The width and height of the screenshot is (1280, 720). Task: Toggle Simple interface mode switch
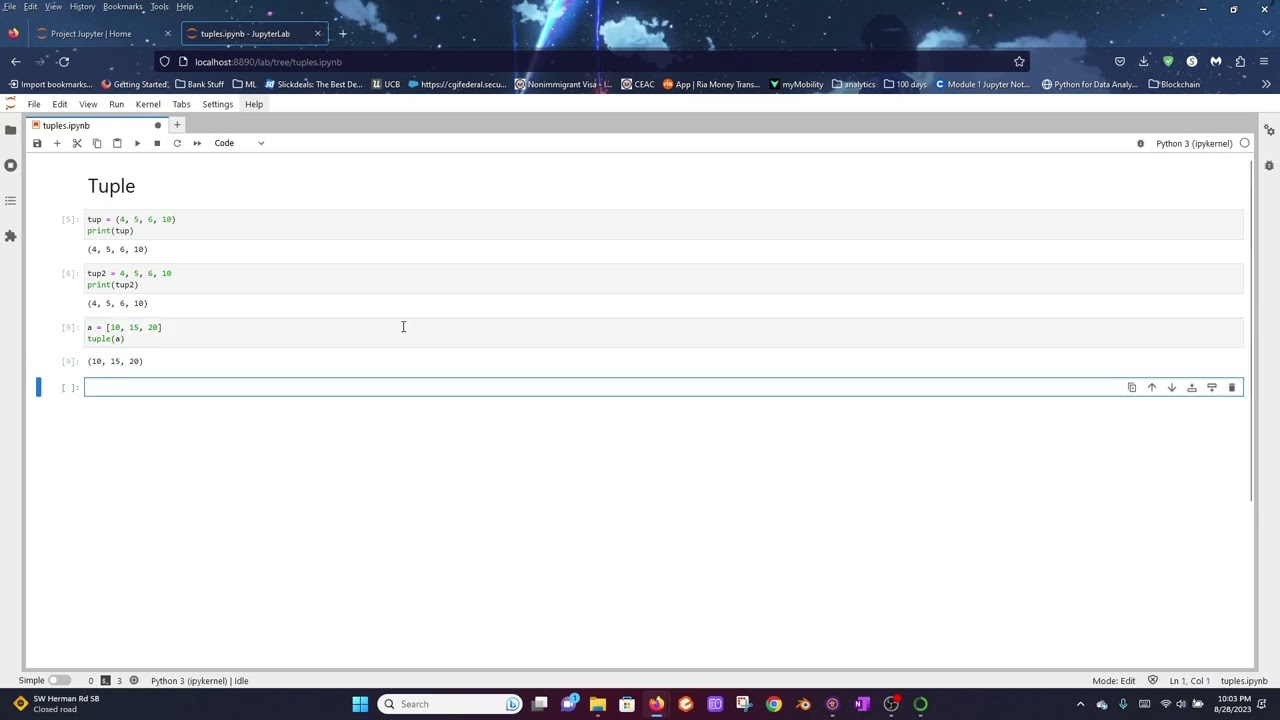59,681
